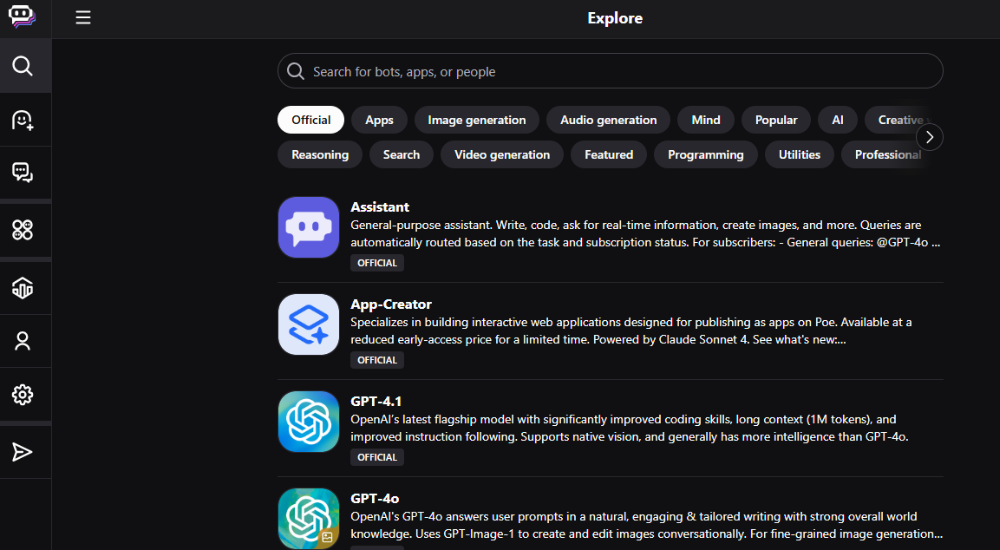This screenshot has height=550, width=1000.
Task: Click the magnifier icon in search bar
Action: click(x=295, y=71)
